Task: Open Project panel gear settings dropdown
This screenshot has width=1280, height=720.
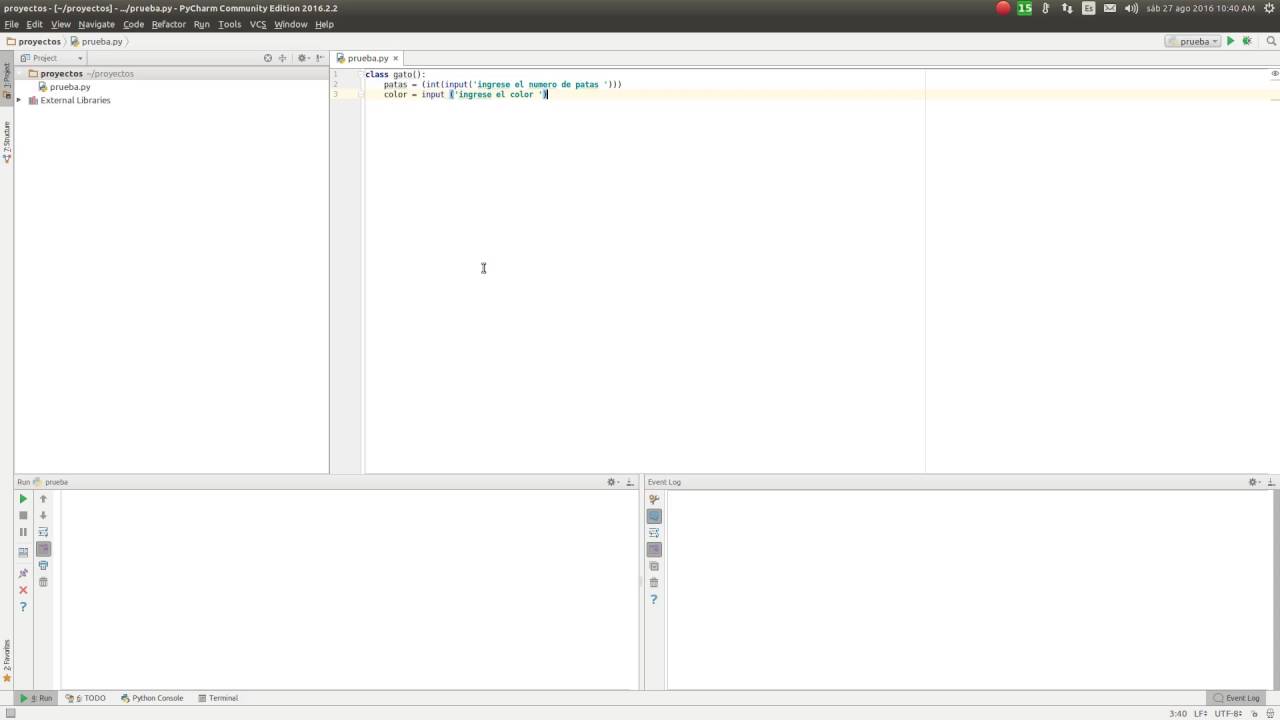Action: pyautogui.click(x=303, y=58)
